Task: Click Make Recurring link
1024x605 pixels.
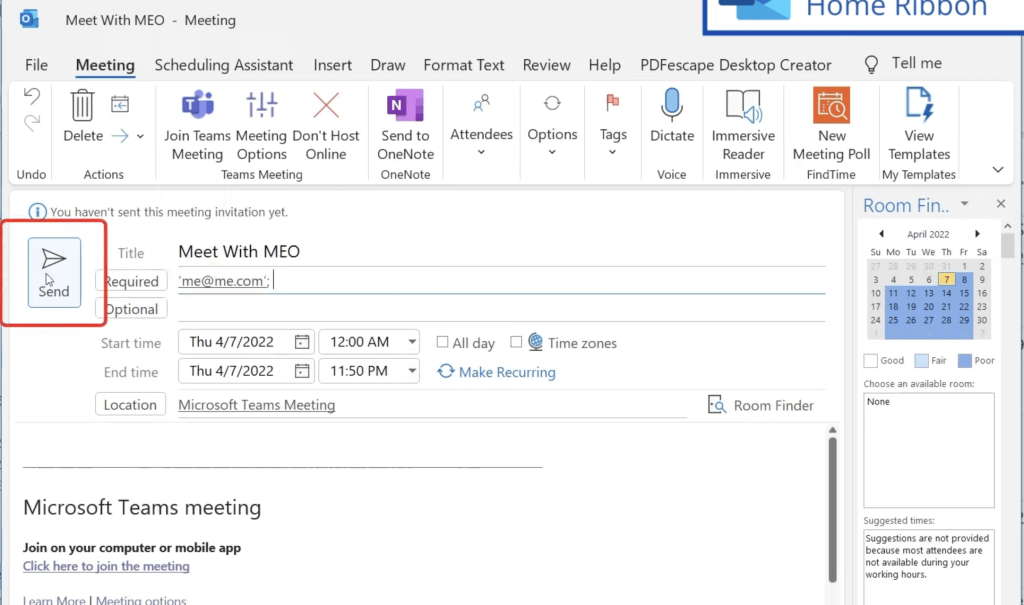Action: click(497, 372)
